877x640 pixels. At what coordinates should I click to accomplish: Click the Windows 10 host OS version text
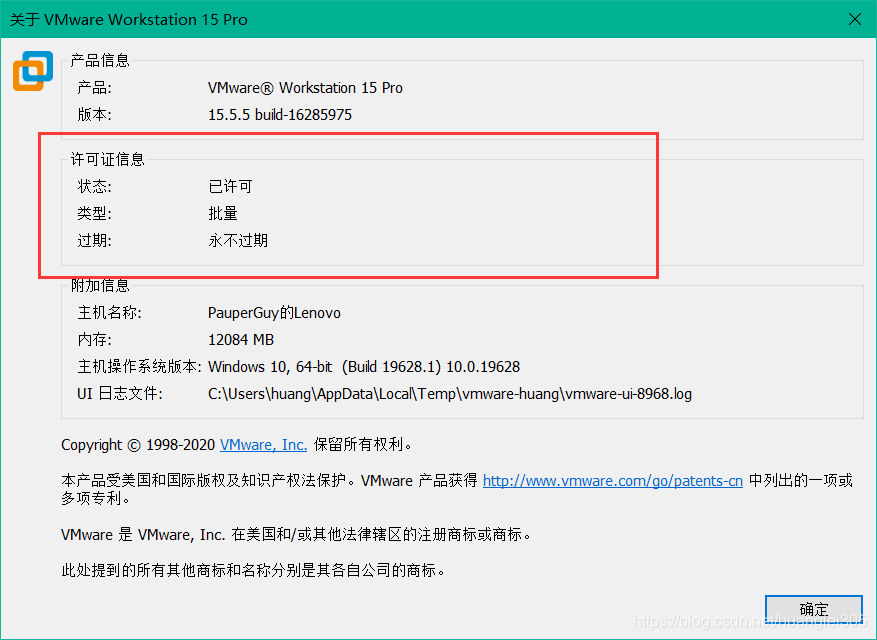365,366
